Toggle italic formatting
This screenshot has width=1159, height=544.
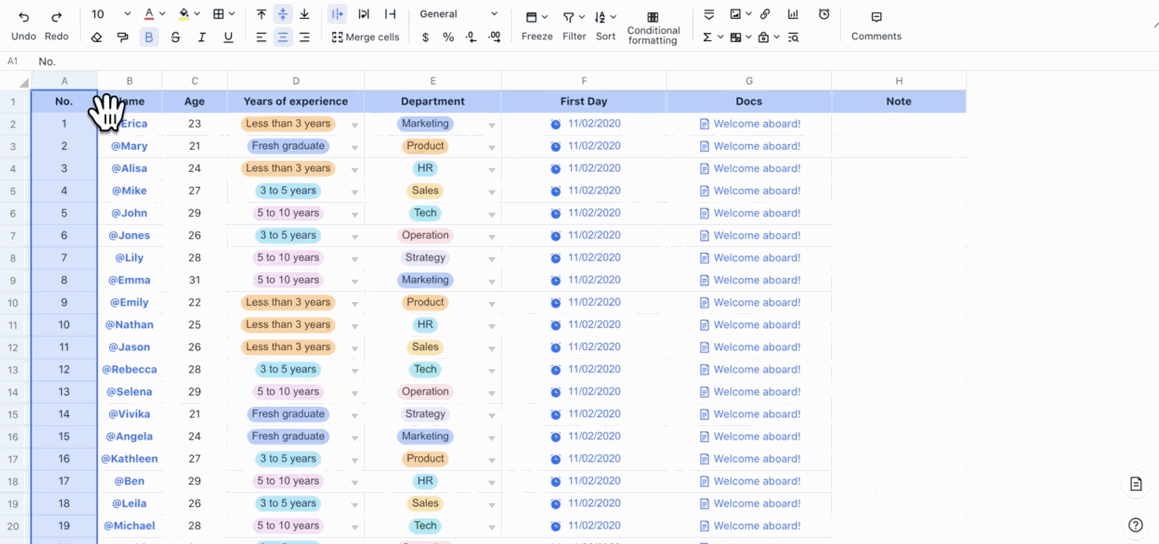202,37
